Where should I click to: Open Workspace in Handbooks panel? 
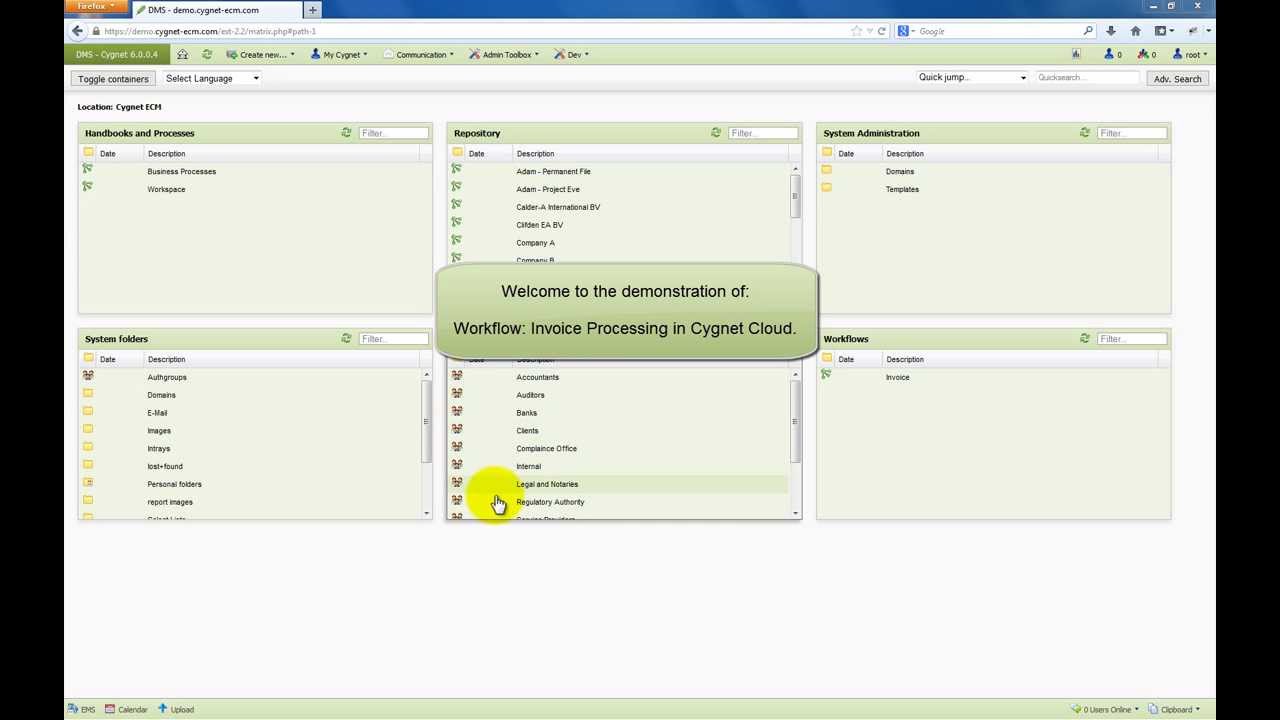[x=166, y=189]
